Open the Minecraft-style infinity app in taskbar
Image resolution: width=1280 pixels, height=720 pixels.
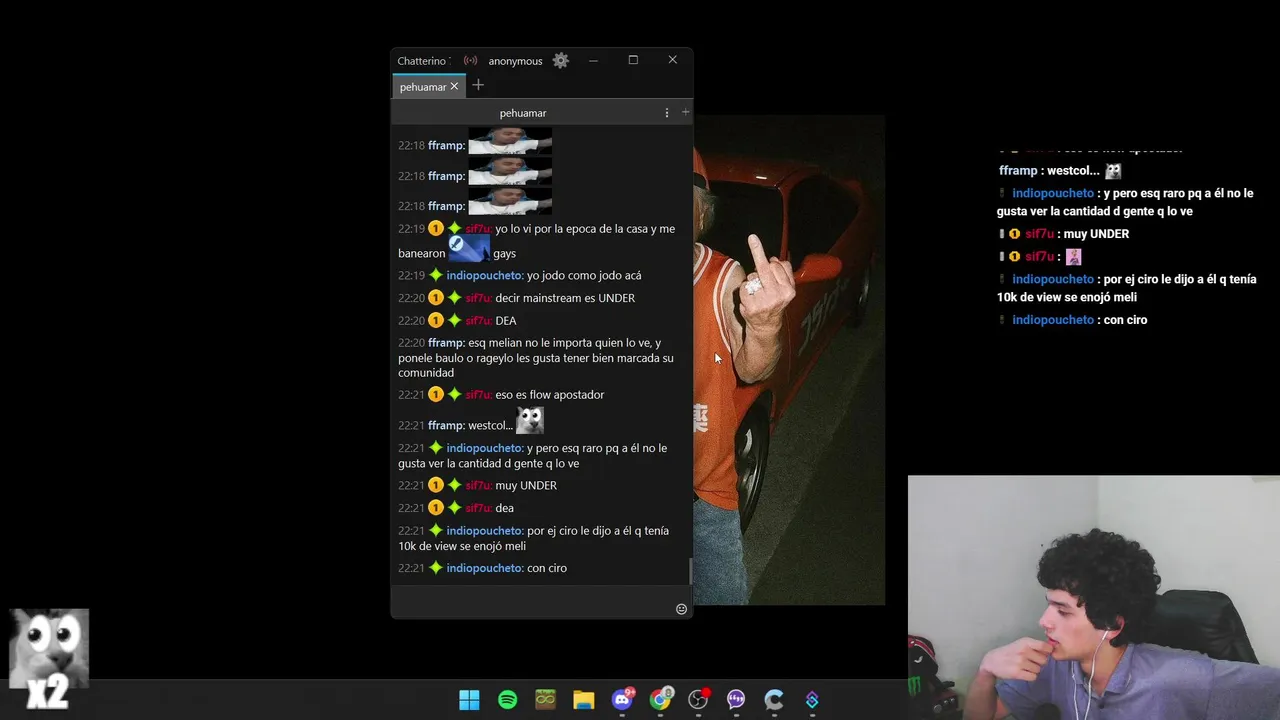[545, 700]
